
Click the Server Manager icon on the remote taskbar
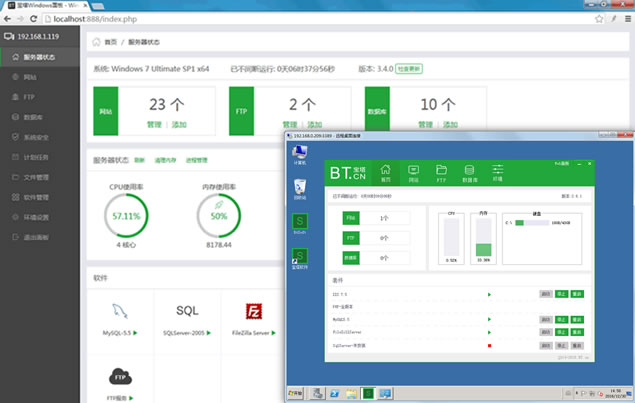point(318,393)
